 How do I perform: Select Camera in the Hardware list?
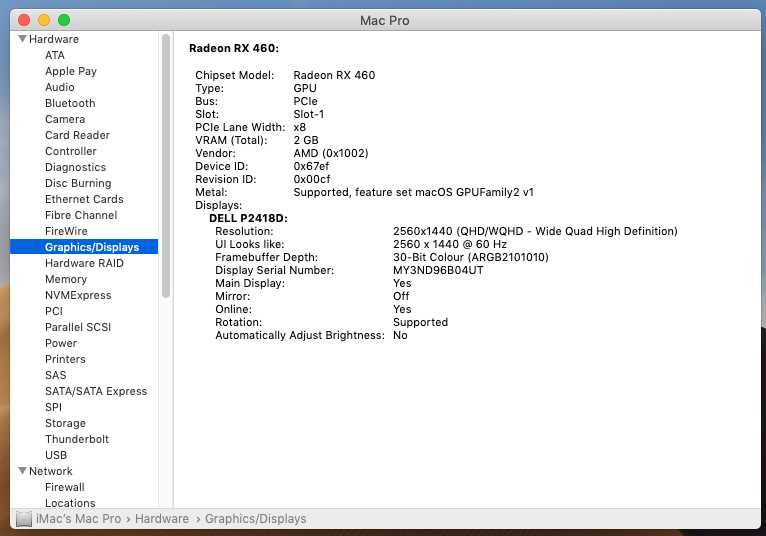65,119
